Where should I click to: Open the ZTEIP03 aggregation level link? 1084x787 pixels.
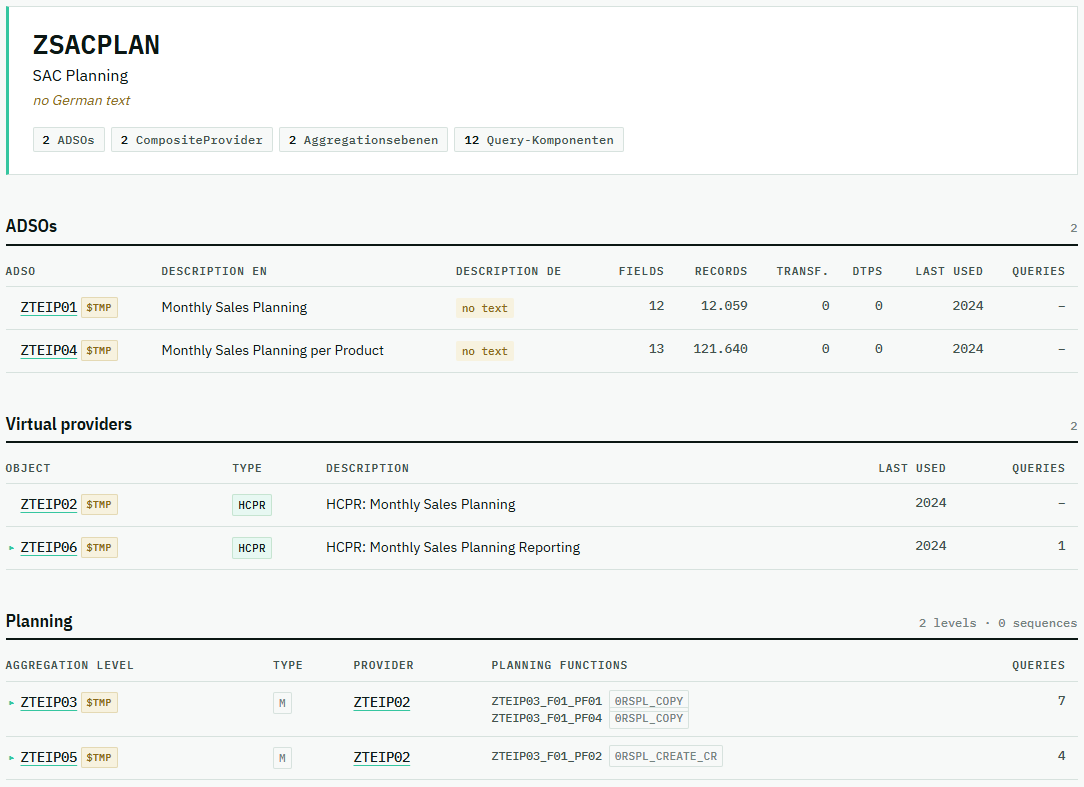[48, 702]
